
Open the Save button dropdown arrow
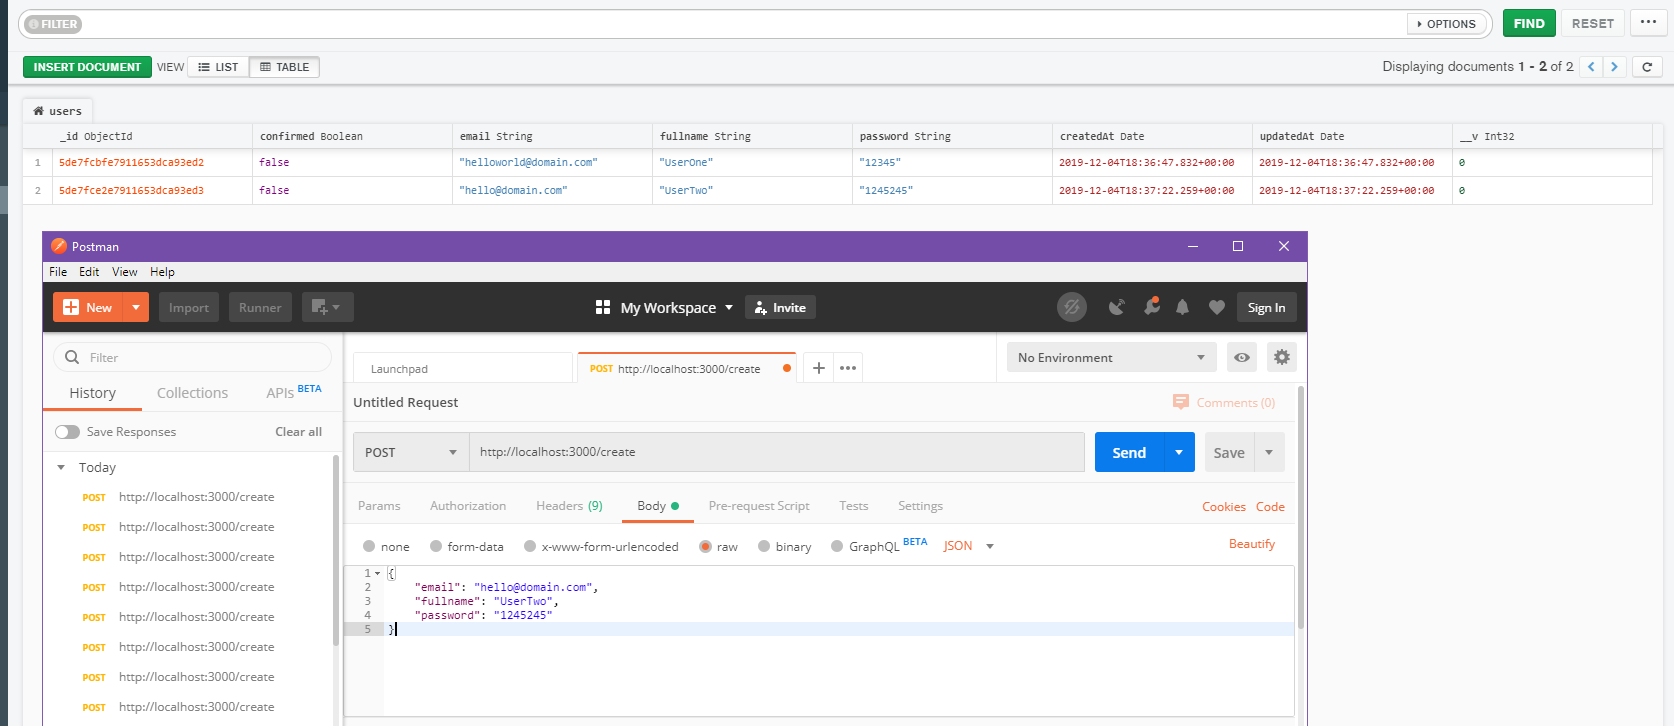(1269, 452)
